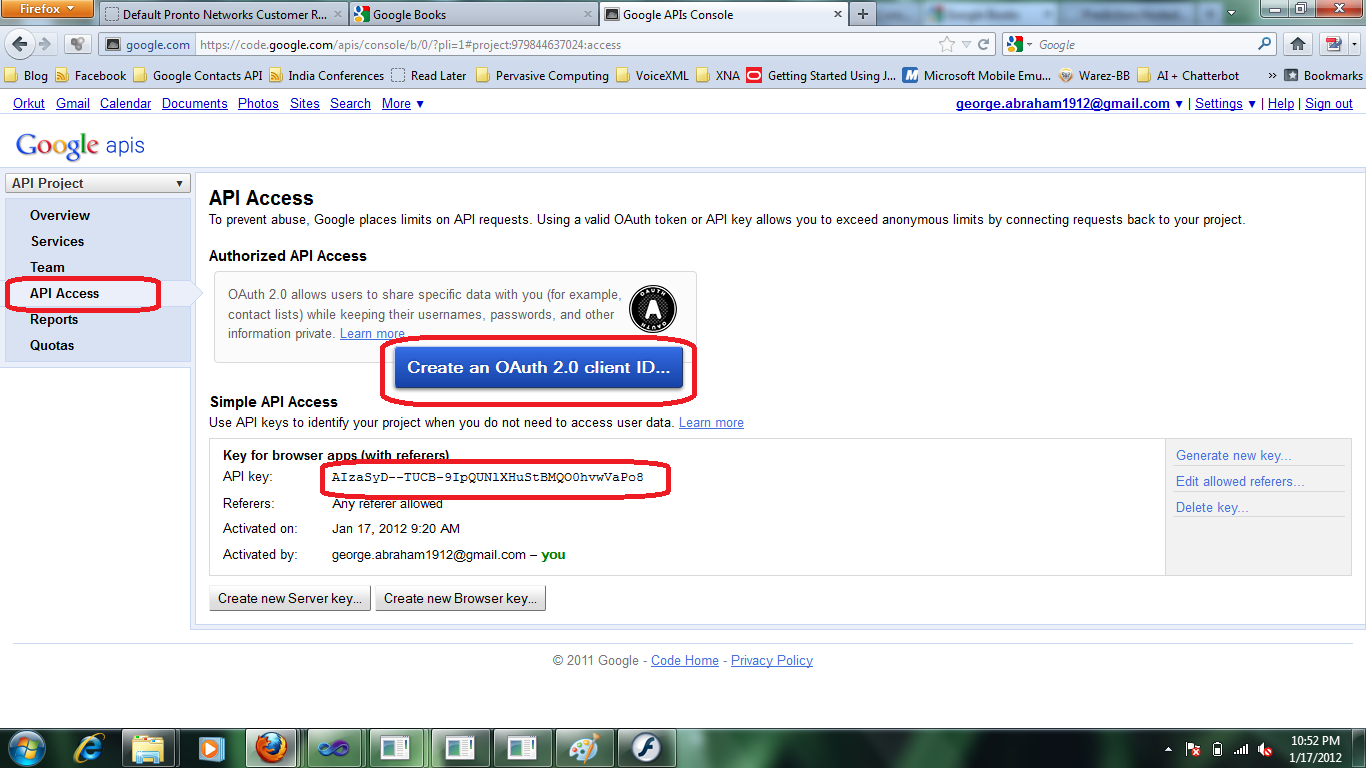Click the Google search input box
This screenshot has height=768, width=1366.
(1145, 44)
